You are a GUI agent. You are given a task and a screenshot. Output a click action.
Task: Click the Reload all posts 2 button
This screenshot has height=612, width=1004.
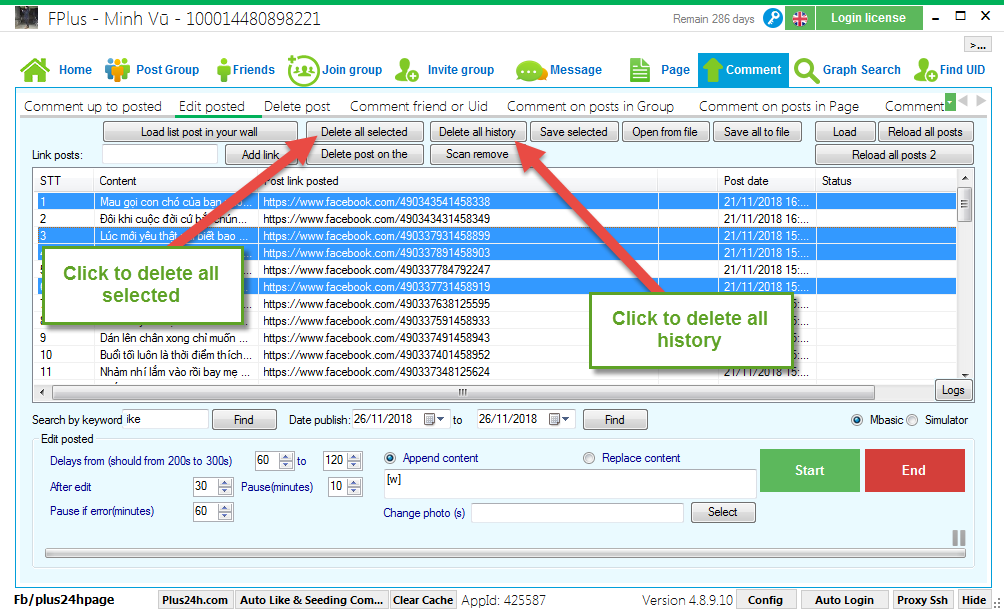pos(894,155)
